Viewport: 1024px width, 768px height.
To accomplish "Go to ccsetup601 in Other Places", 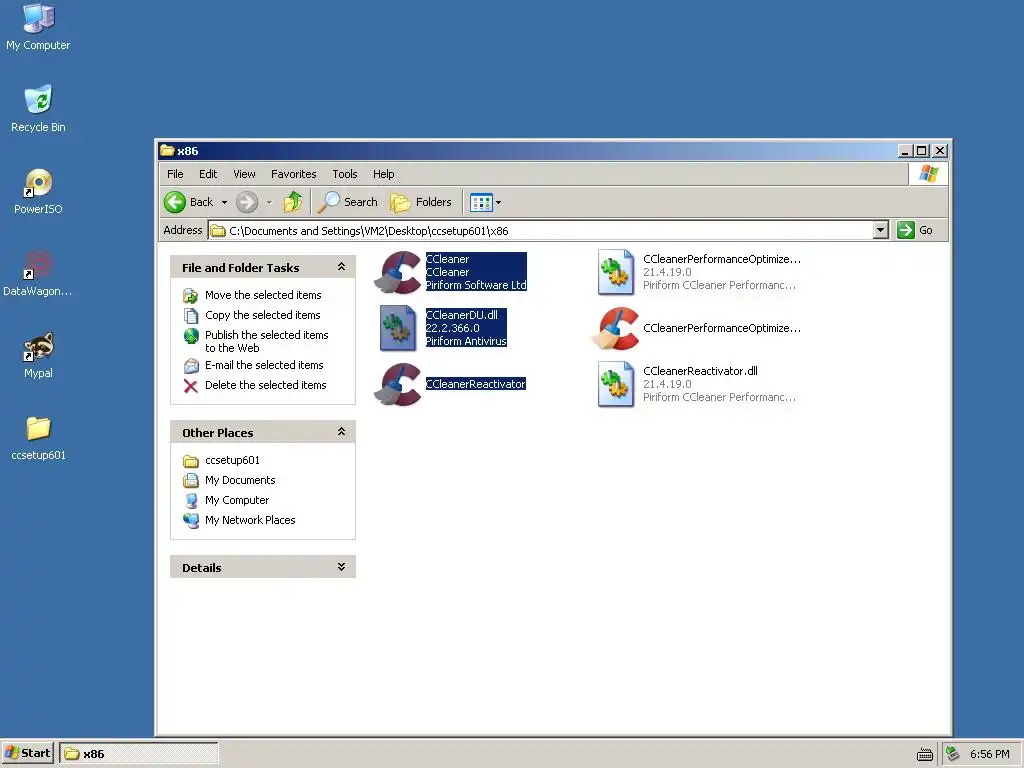I will point(232,460).
